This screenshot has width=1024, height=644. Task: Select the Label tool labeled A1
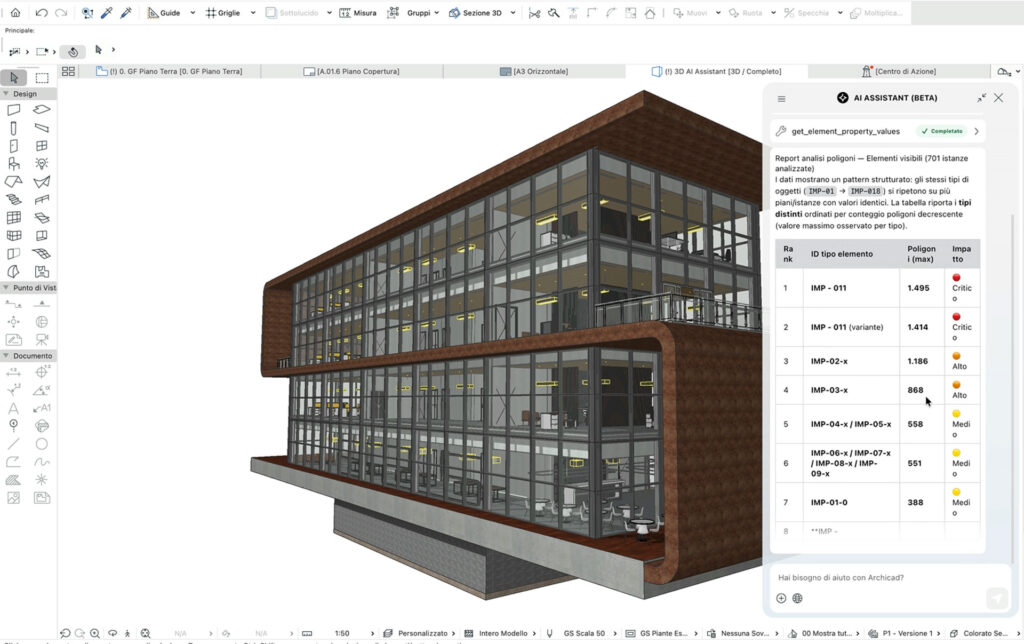(x=42, y=408)
